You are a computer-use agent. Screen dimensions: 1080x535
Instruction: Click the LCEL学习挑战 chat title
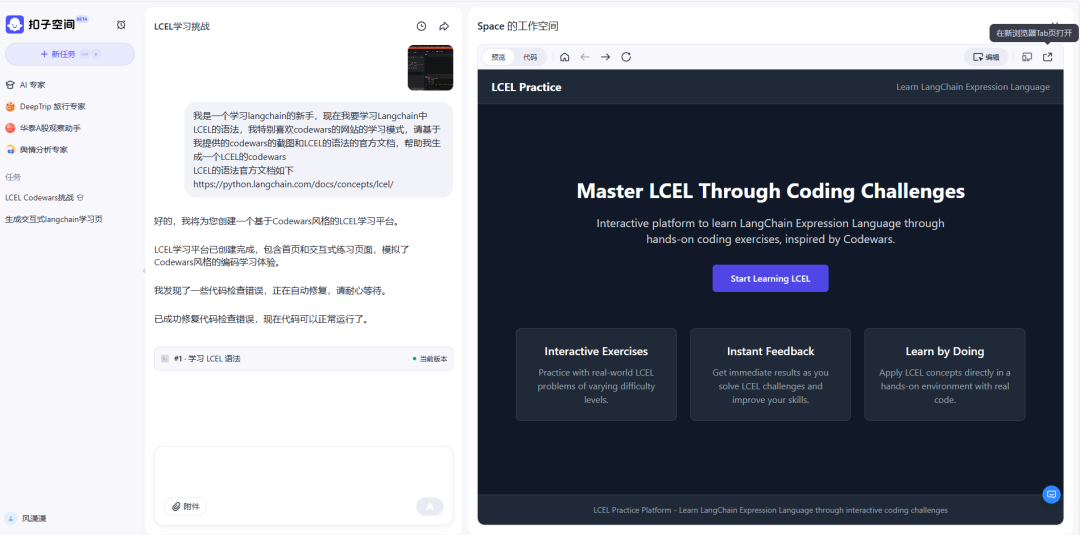coord(182,26)
